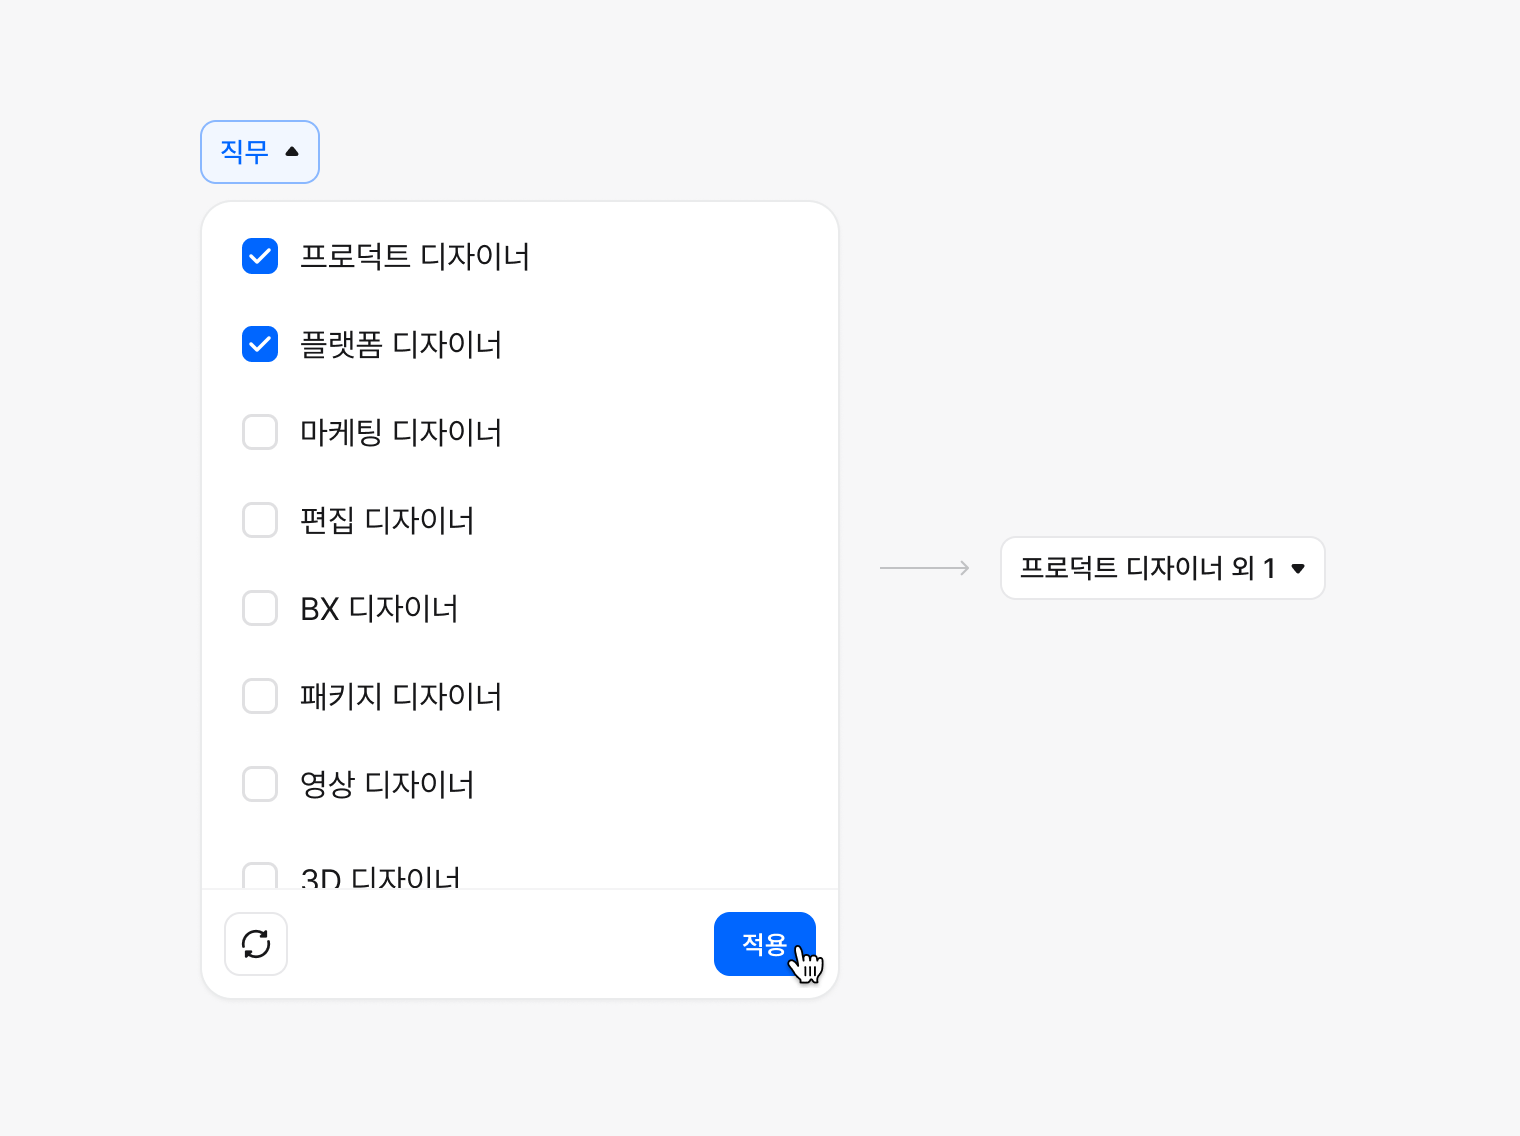1520x1136 pixels.
Task: Click the 패키지 디자이너 label text
Action: pyautogui.click(x=401, y=697)
